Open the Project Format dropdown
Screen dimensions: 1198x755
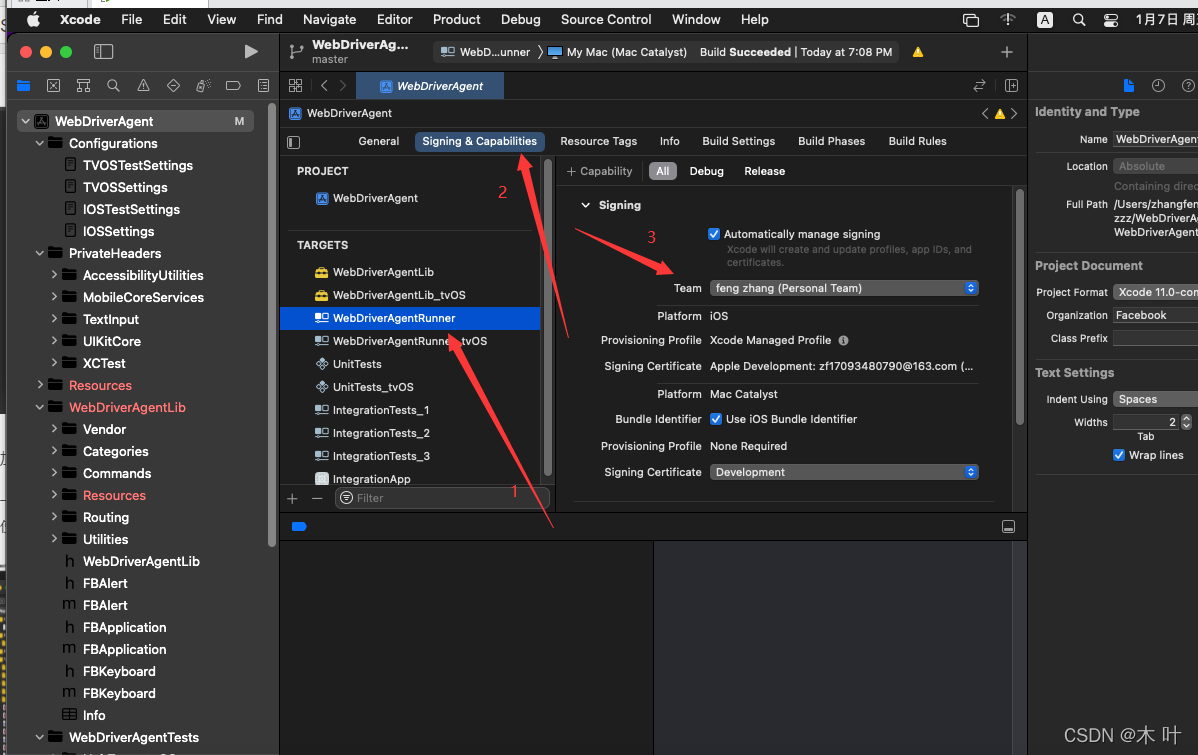click(1154, 292)
